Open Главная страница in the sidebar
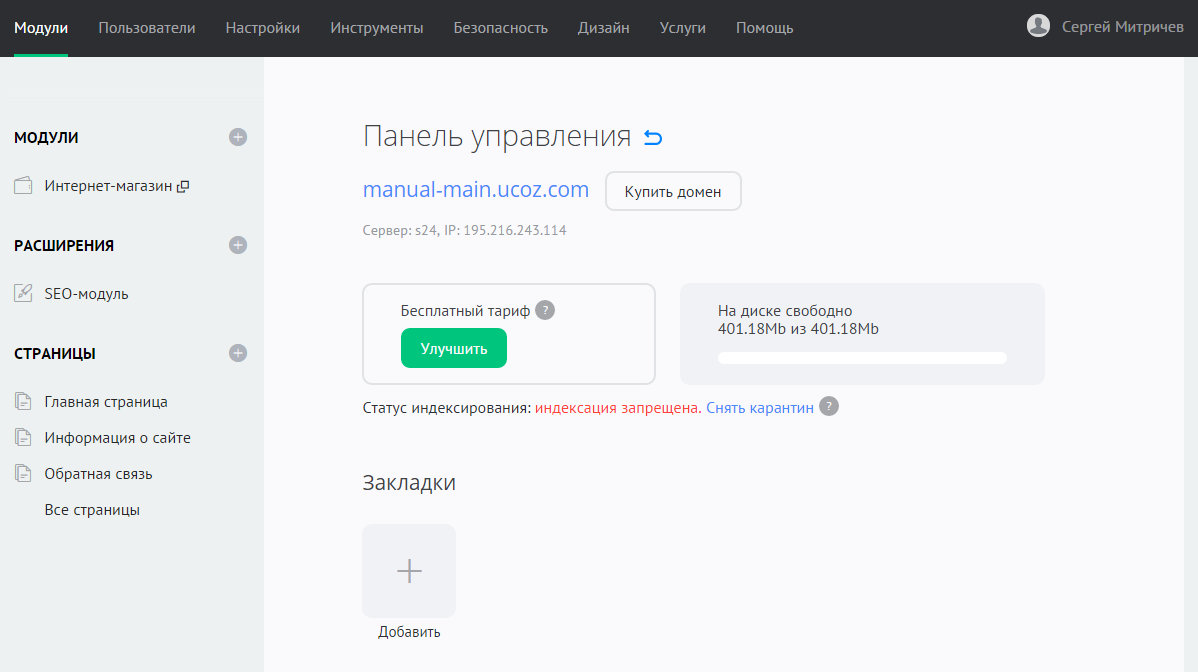The image size is (1198, 672). coord(105,402)
